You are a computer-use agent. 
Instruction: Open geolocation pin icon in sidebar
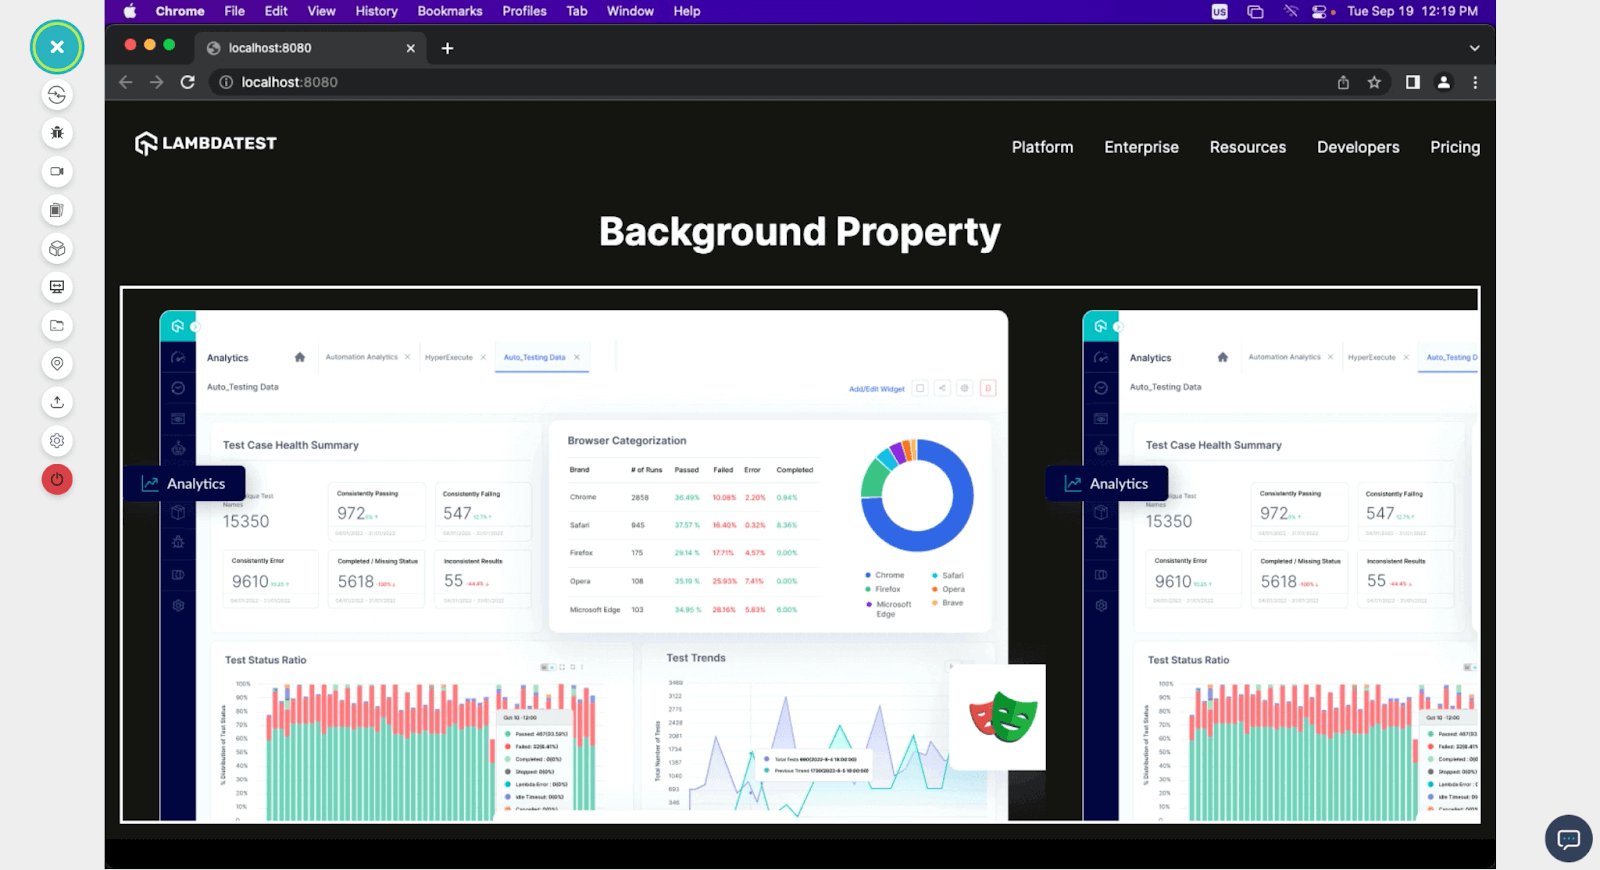tap(57, 364)
